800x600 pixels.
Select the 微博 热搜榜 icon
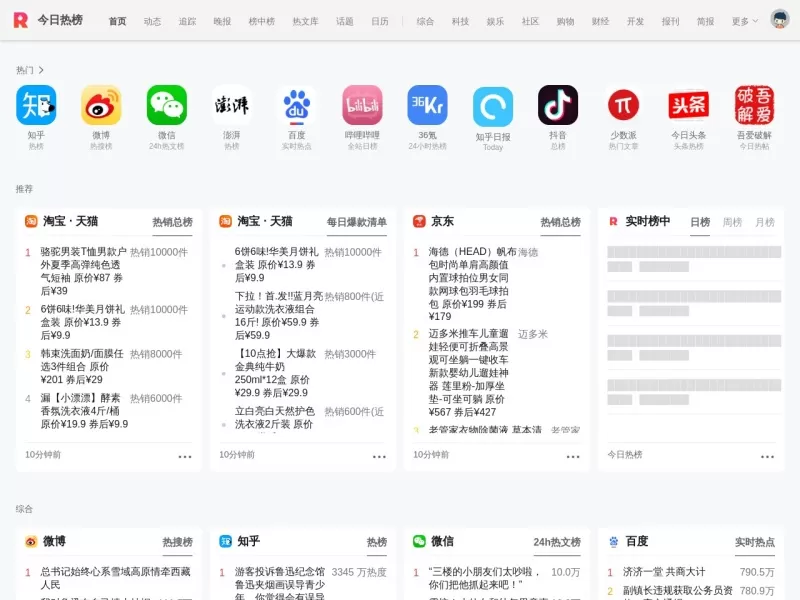tap(100, 104)
